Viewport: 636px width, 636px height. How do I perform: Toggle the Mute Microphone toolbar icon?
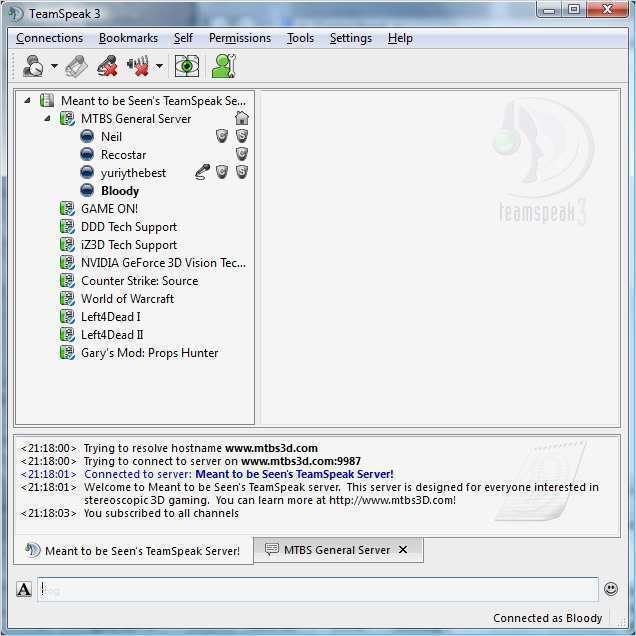(107, 66)
